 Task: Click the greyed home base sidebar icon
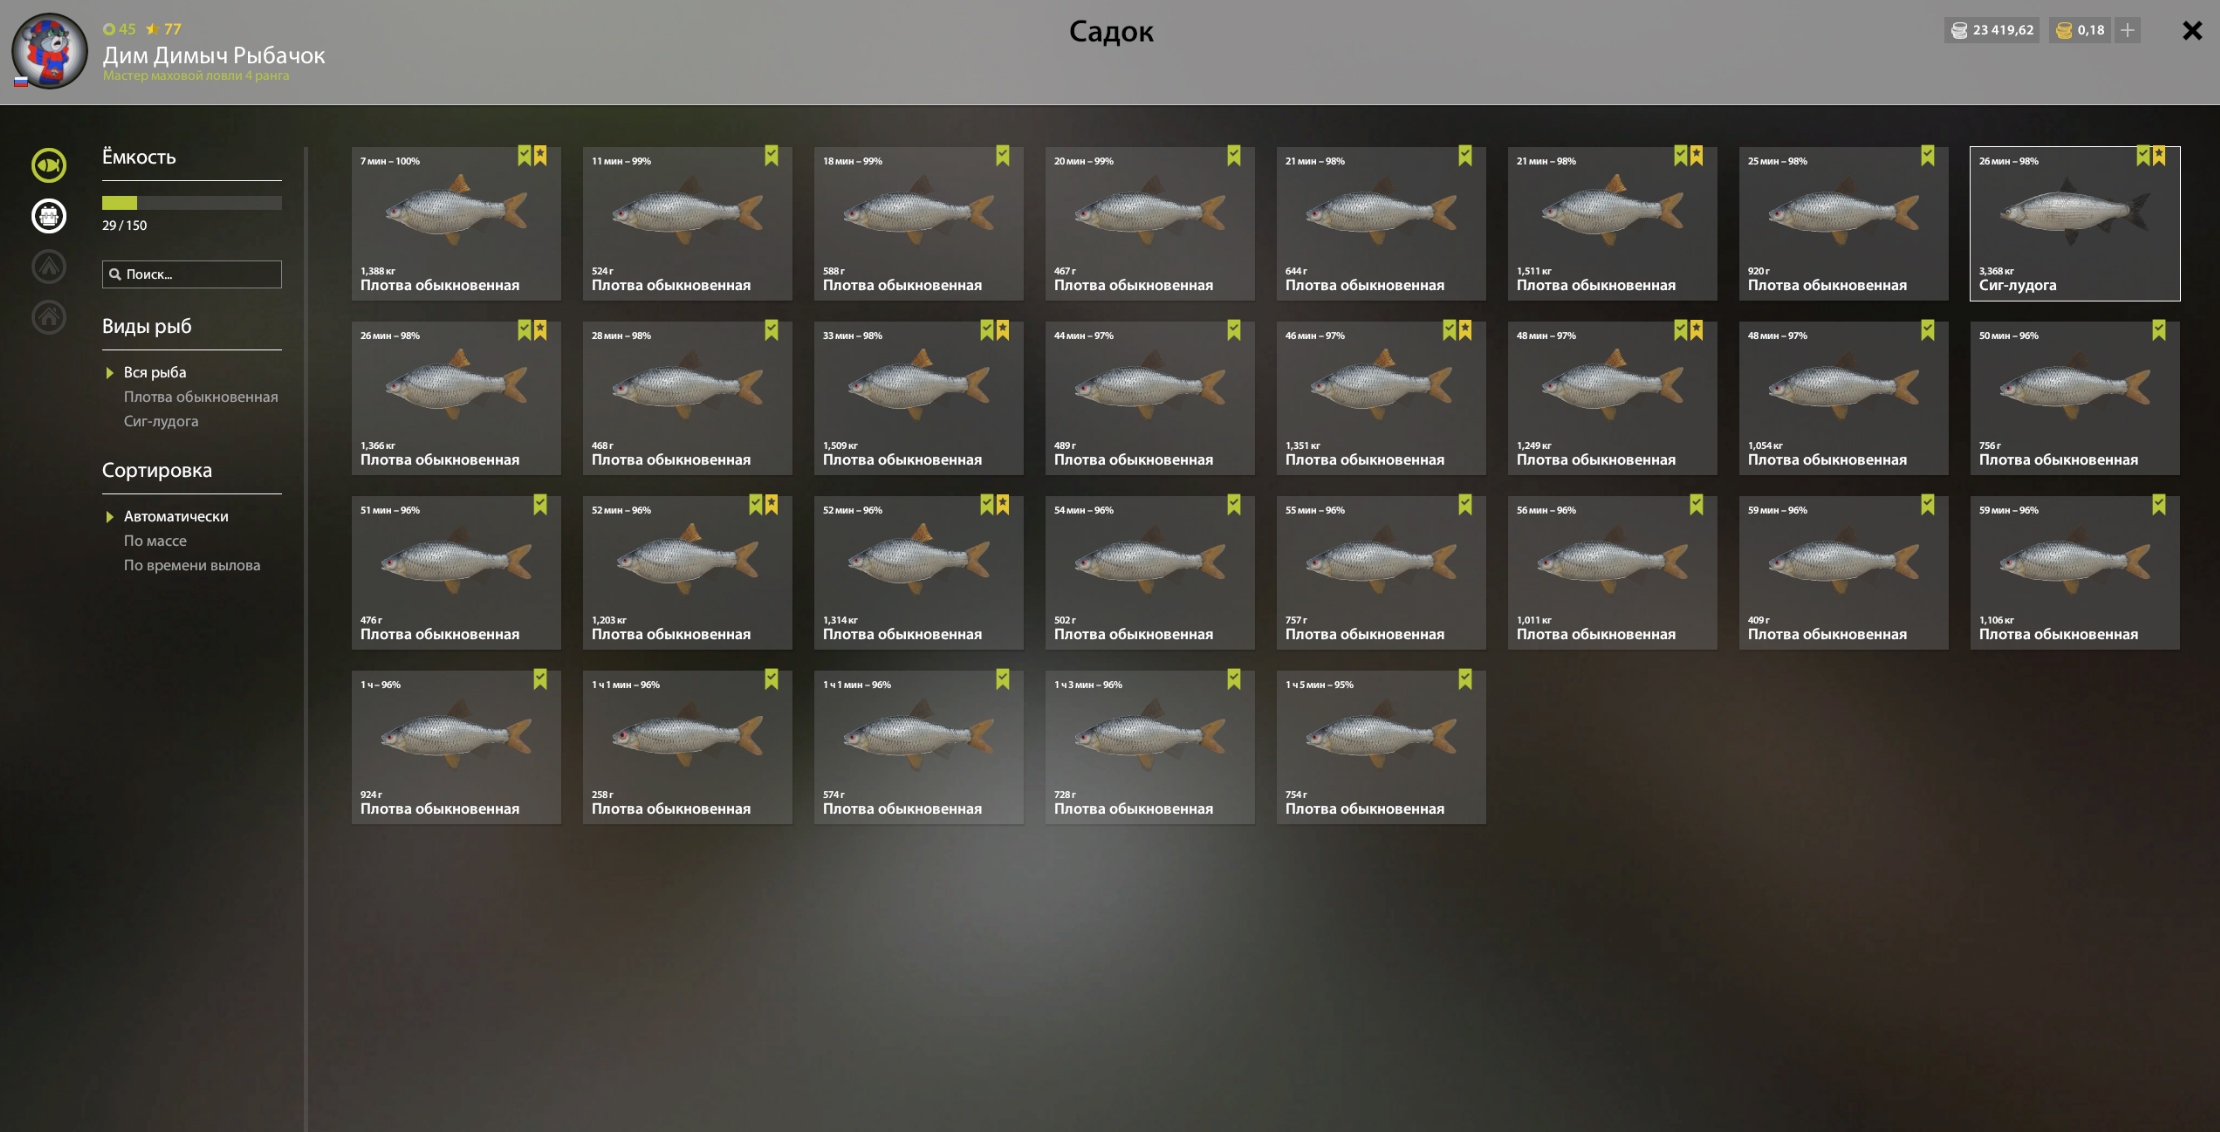[x=49, y=318]
